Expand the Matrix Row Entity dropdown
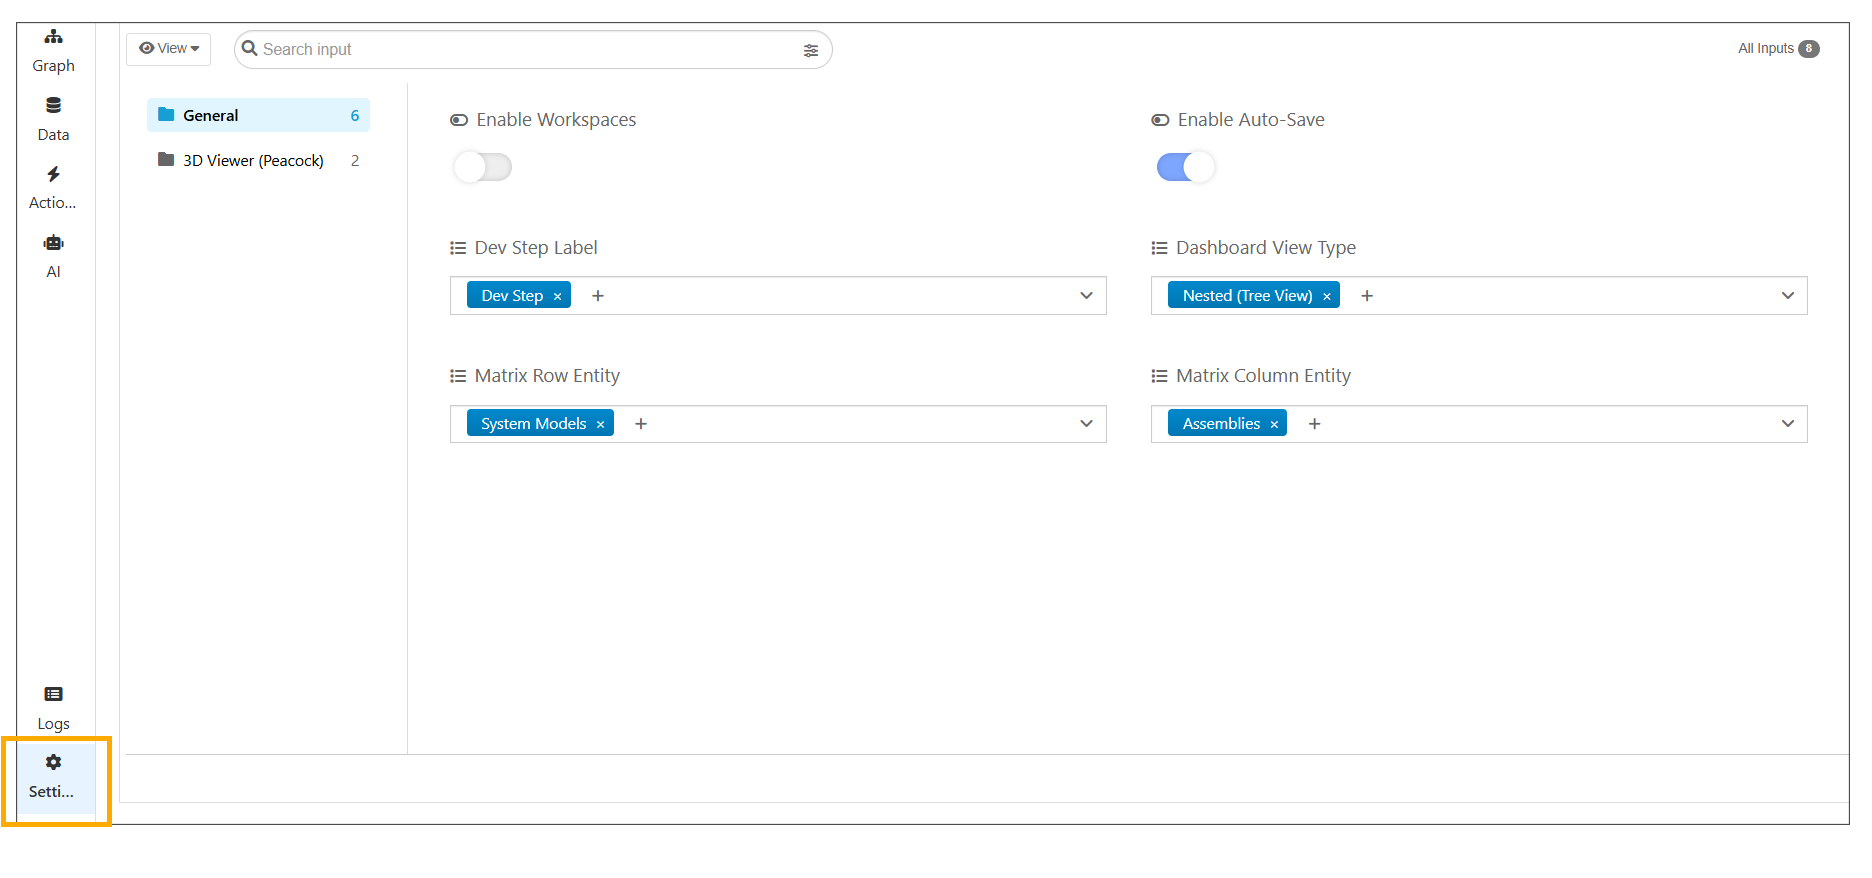The width and height of the screenshot is (1872, 878). [1086, 424]
